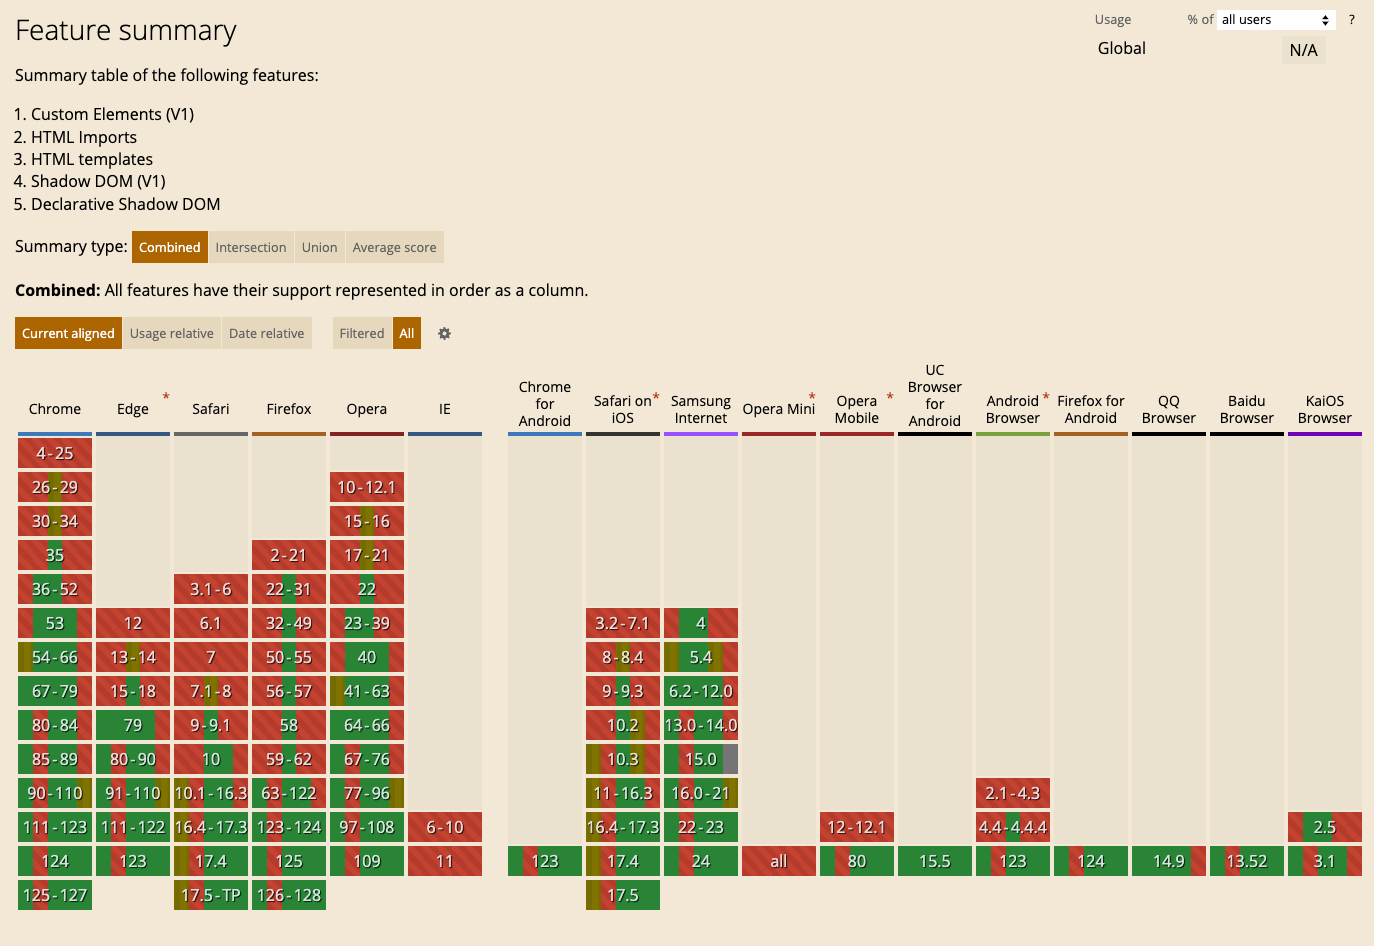Select QQ Browser 14.9 cell
Viewport: 1374px width, 946px height.
[1169, 861]
